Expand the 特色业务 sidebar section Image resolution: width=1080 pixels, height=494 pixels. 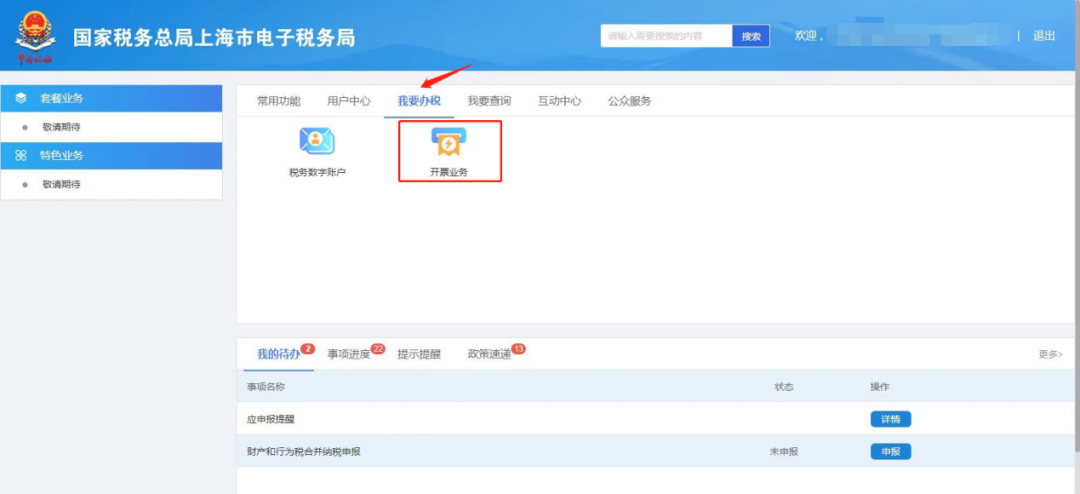tap(112, 156)
